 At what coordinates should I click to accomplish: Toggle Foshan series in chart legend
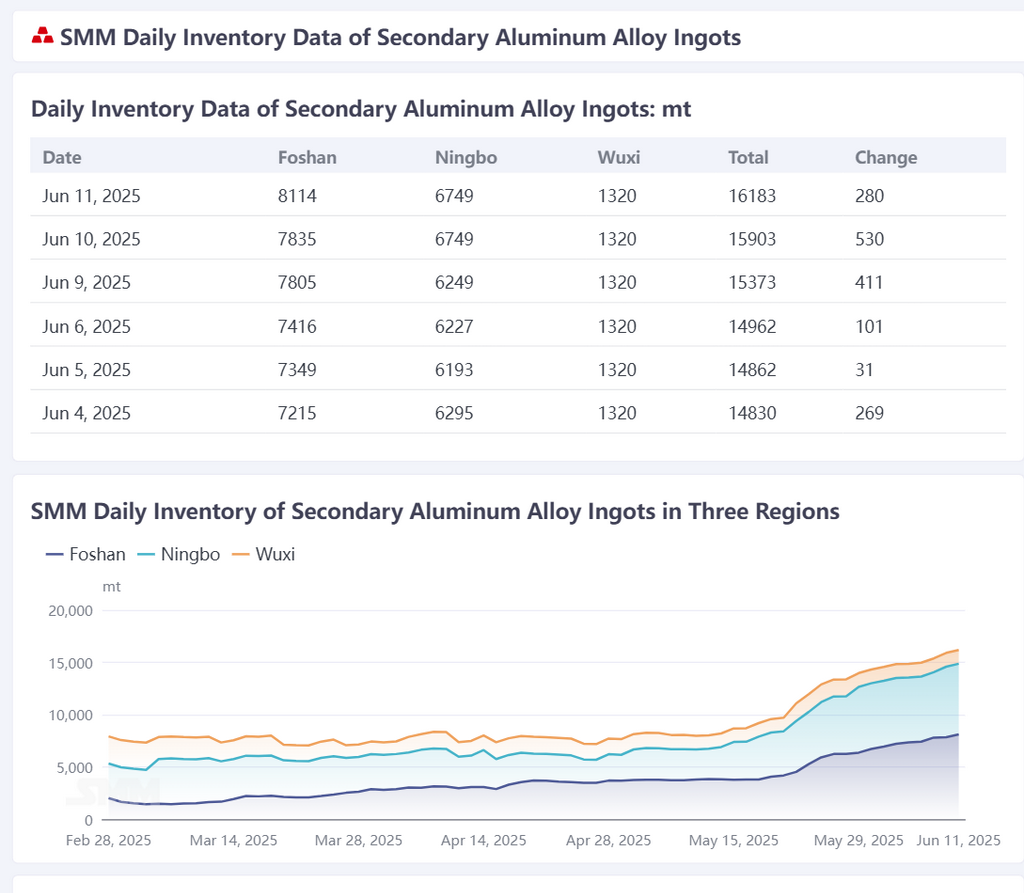click(86, 554)
